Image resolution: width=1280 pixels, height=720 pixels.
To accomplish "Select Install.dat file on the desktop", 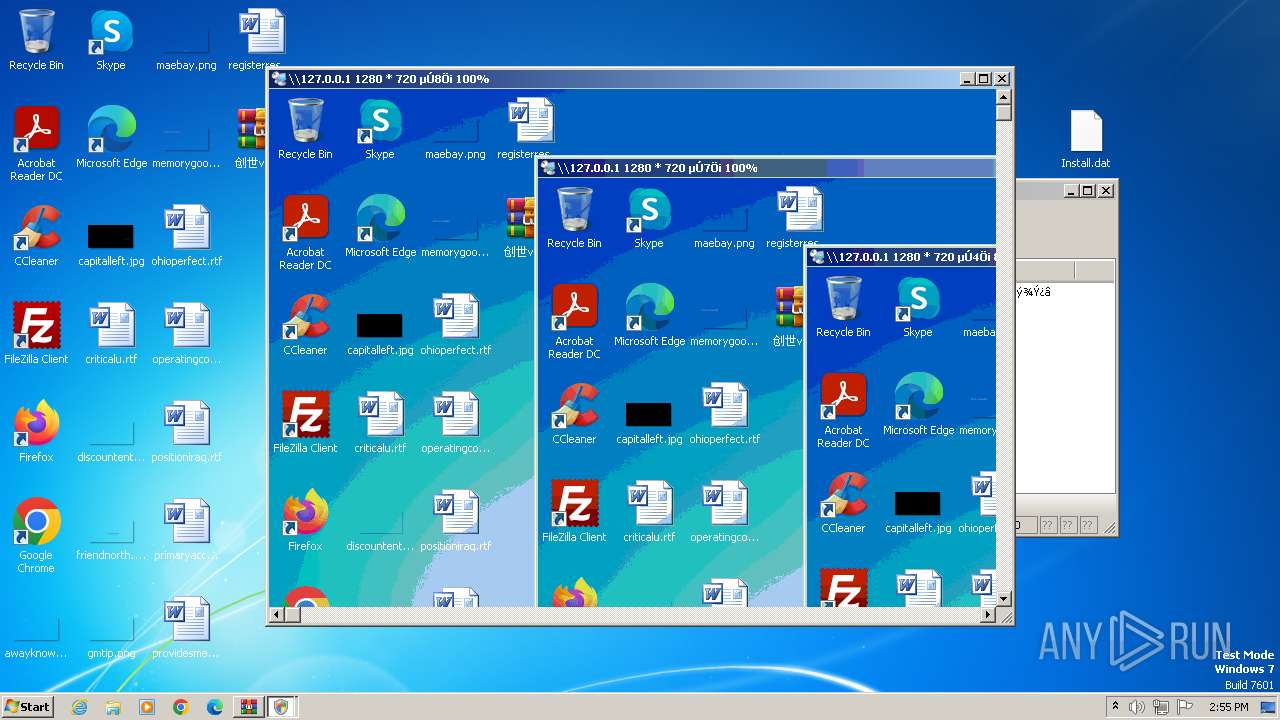I will (x=1086, y=138).
